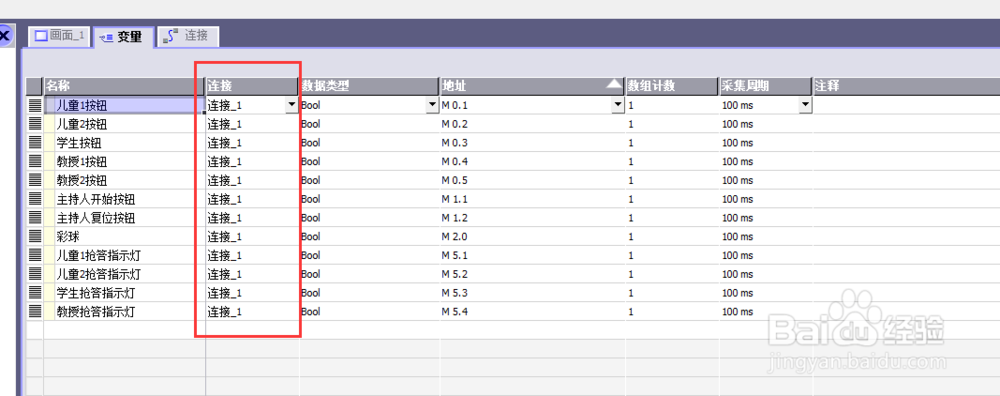Image resolution: width=1000 pixels, height=396 pixels.
Task: Sort by 连接 column header
Action: click(x=252, y=86)
